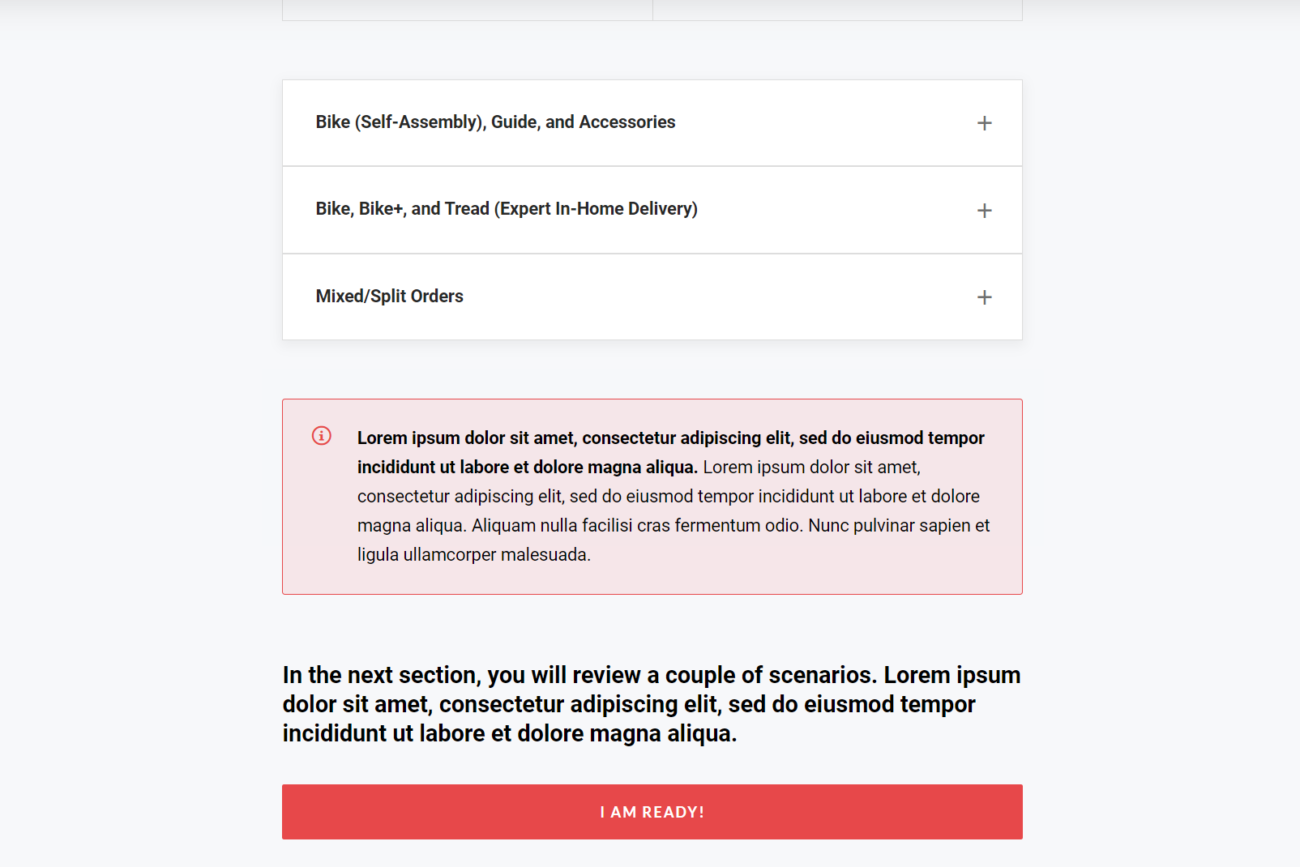Expand Bike (Self-Assembly), Guide, and Accessories section

click(x=495, y=122)
